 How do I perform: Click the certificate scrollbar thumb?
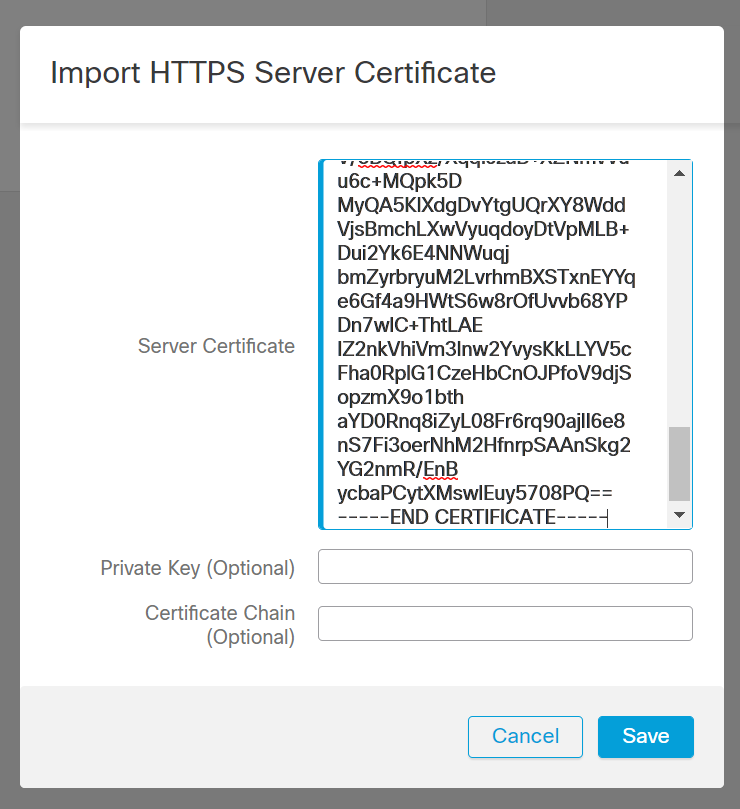[679, 463]
